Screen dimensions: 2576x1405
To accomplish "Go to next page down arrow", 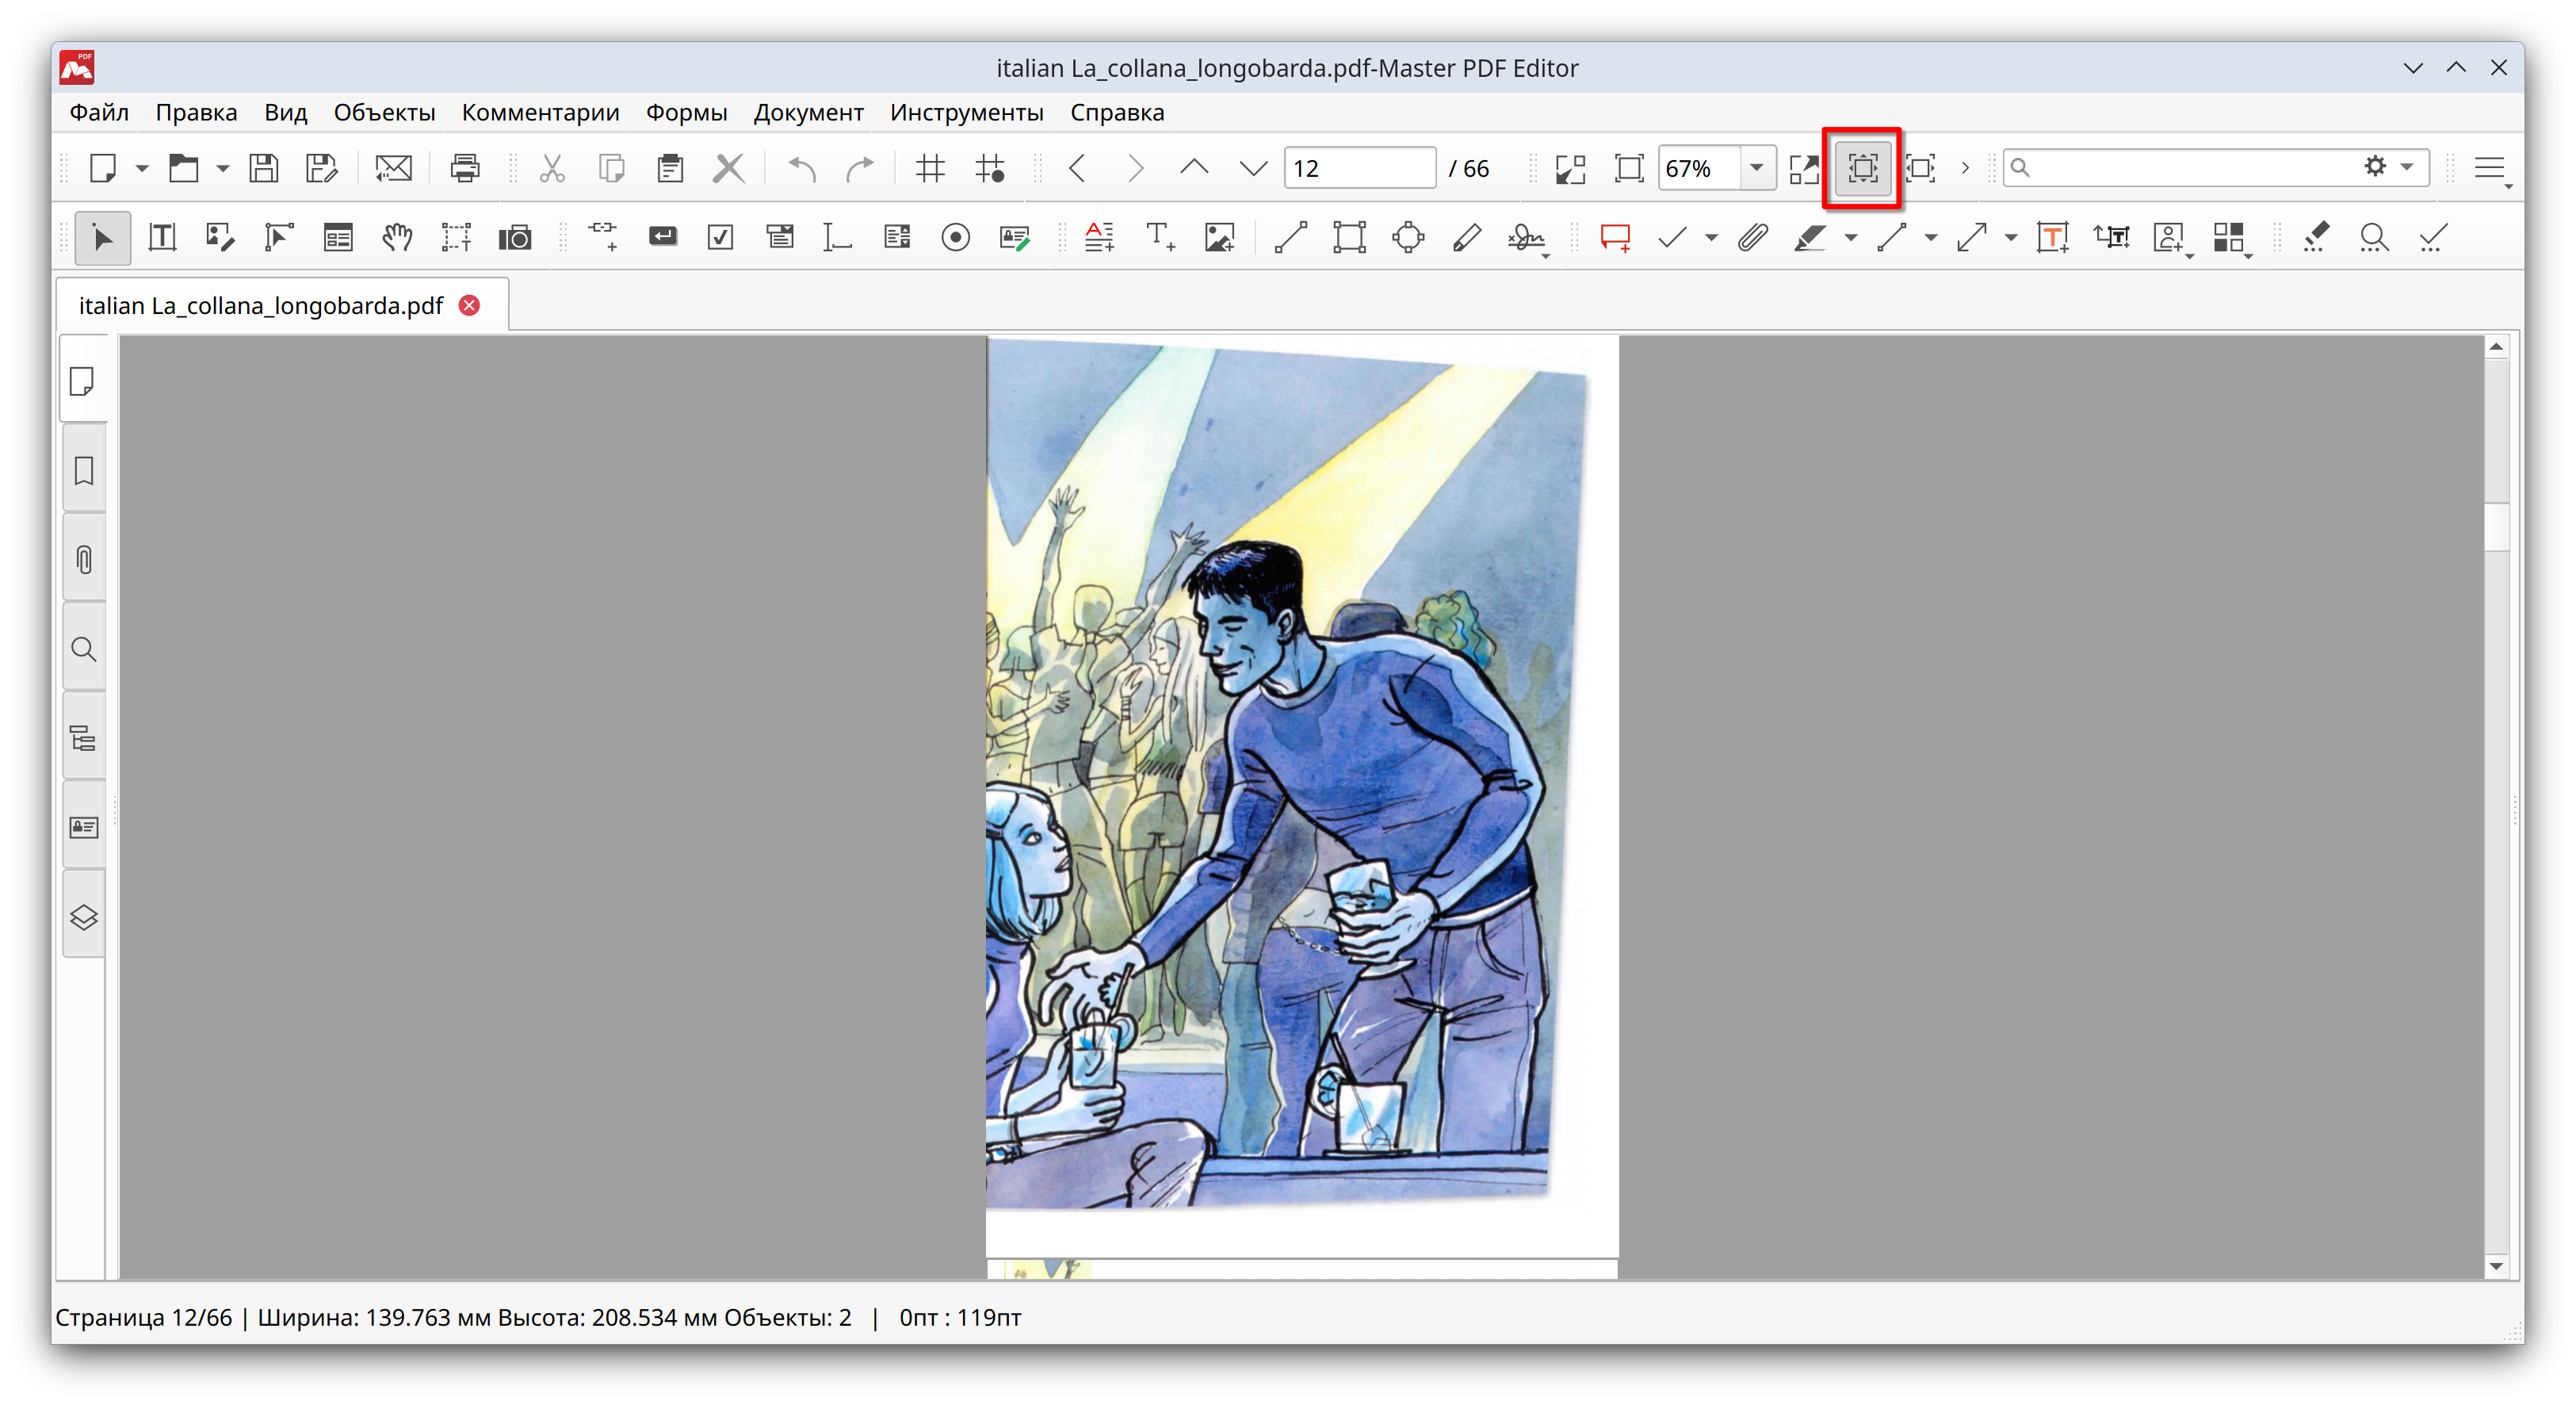I will (1253, 168).
